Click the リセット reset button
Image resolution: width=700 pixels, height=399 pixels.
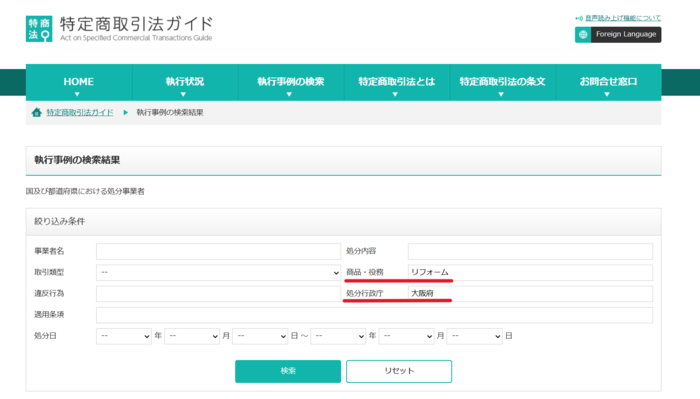pyautogui.click(x=399, y=371)
